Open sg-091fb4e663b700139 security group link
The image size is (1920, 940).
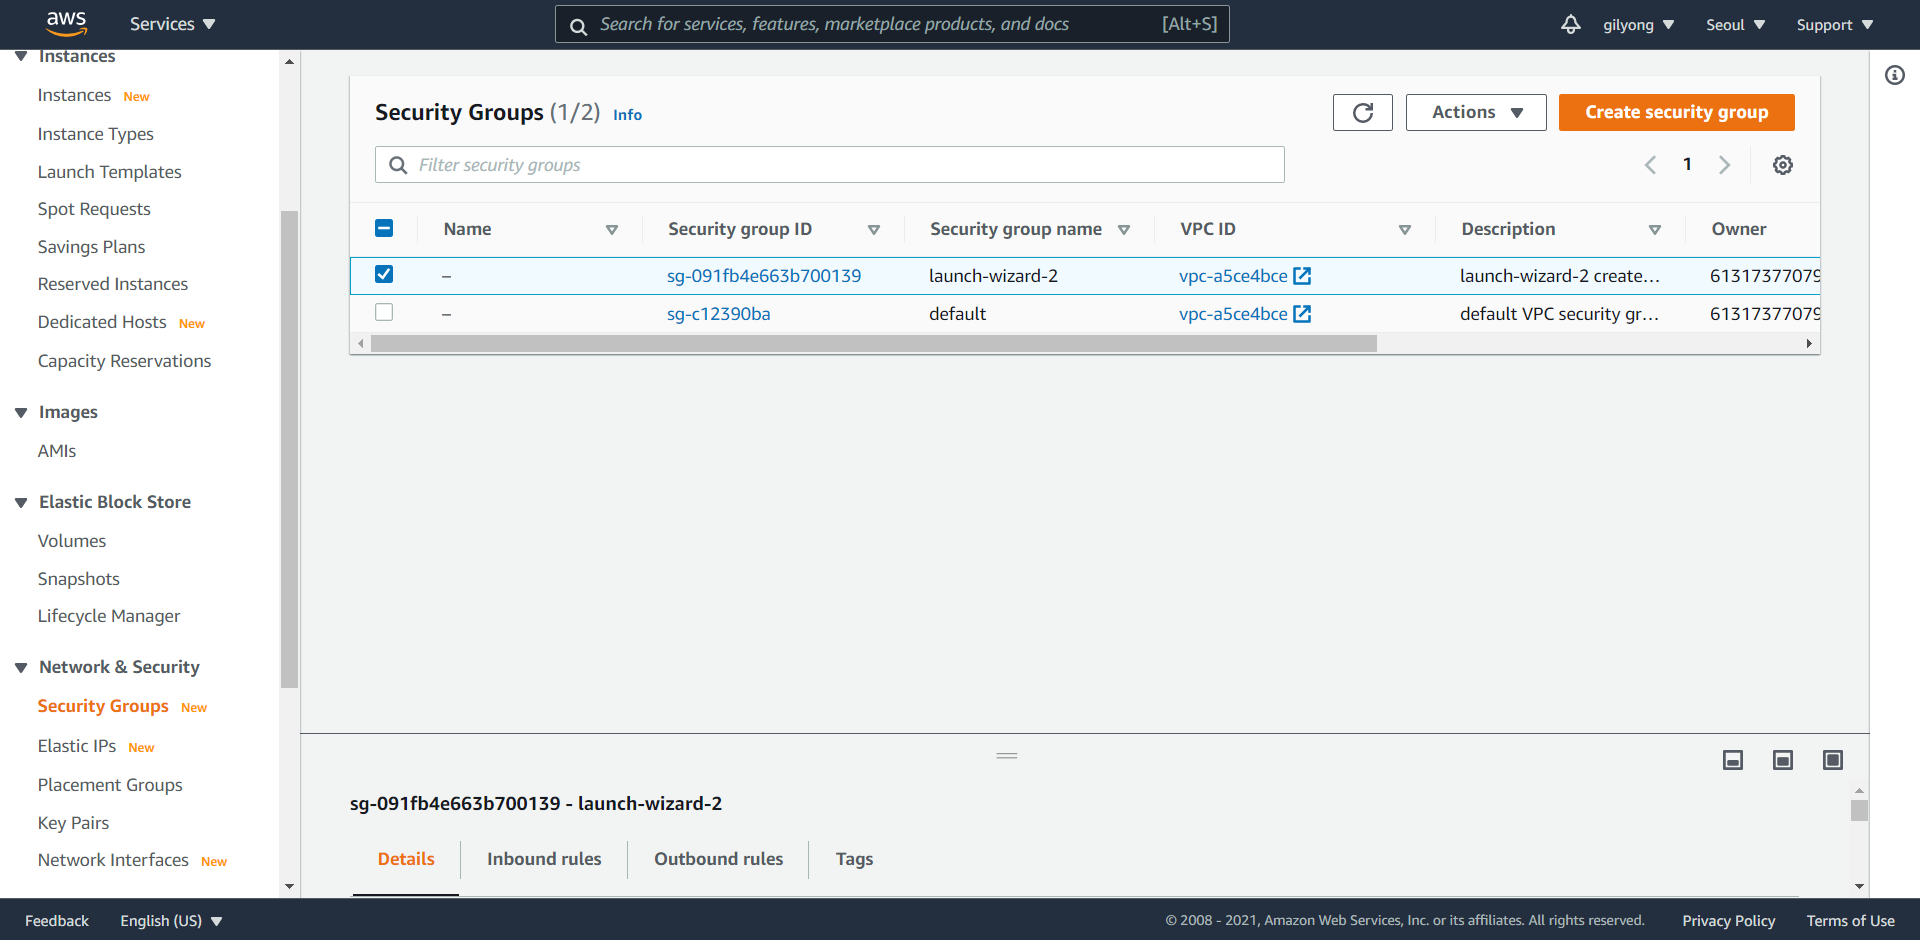(764, 276)
